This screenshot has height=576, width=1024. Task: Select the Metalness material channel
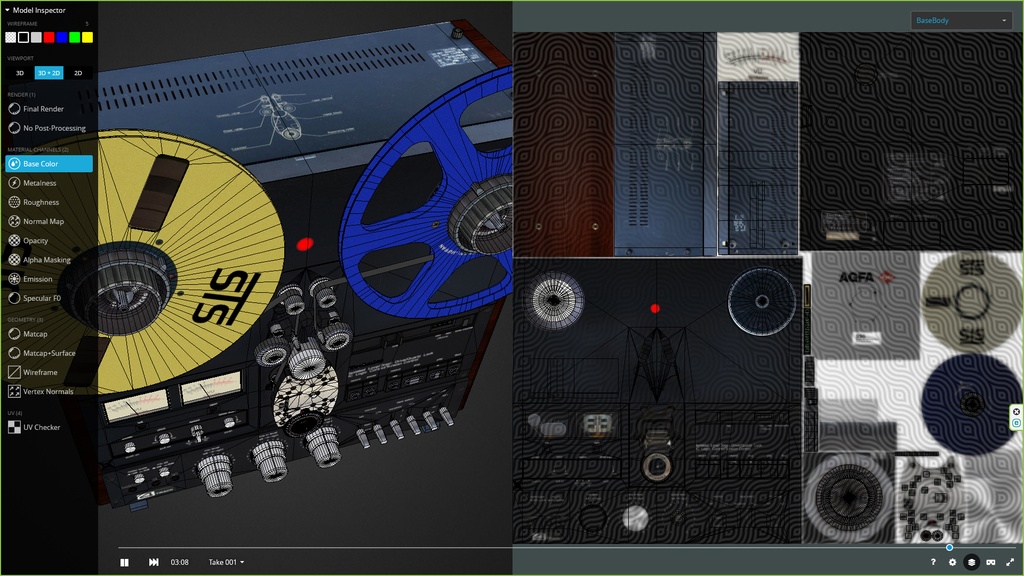click(x=40, y=183)
